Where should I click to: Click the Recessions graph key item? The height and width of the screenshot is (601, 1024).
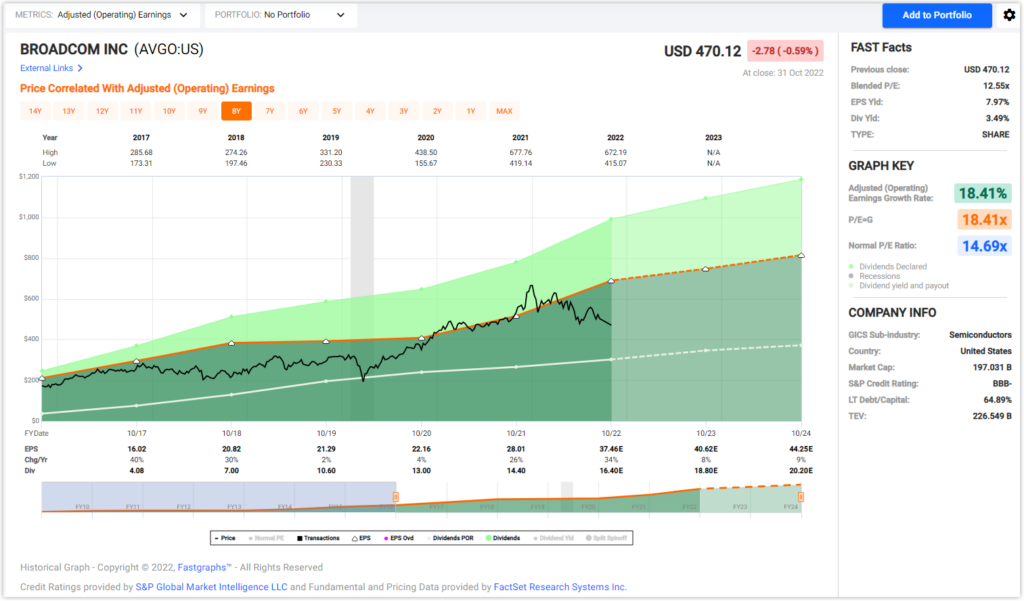point(874,276)
